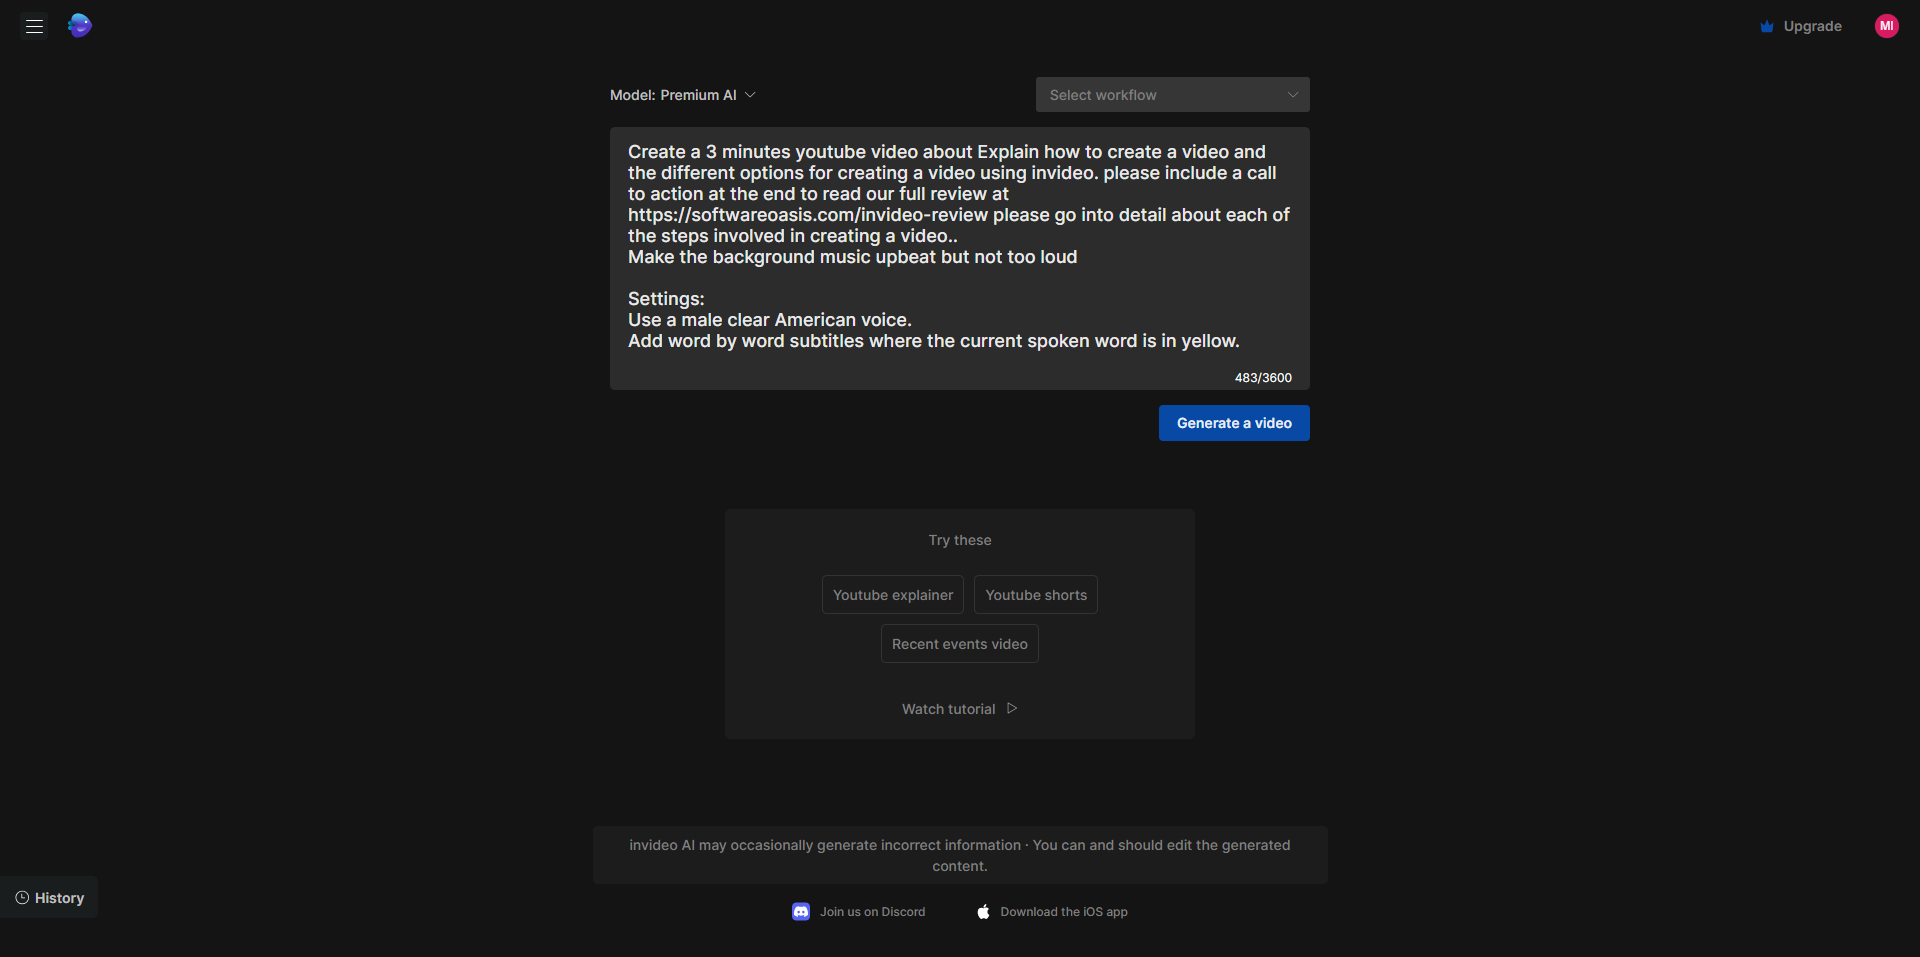Click the Select workflow chevron arrow
Viewport: 1920px width, 957px height.
tap(1292, 95)
